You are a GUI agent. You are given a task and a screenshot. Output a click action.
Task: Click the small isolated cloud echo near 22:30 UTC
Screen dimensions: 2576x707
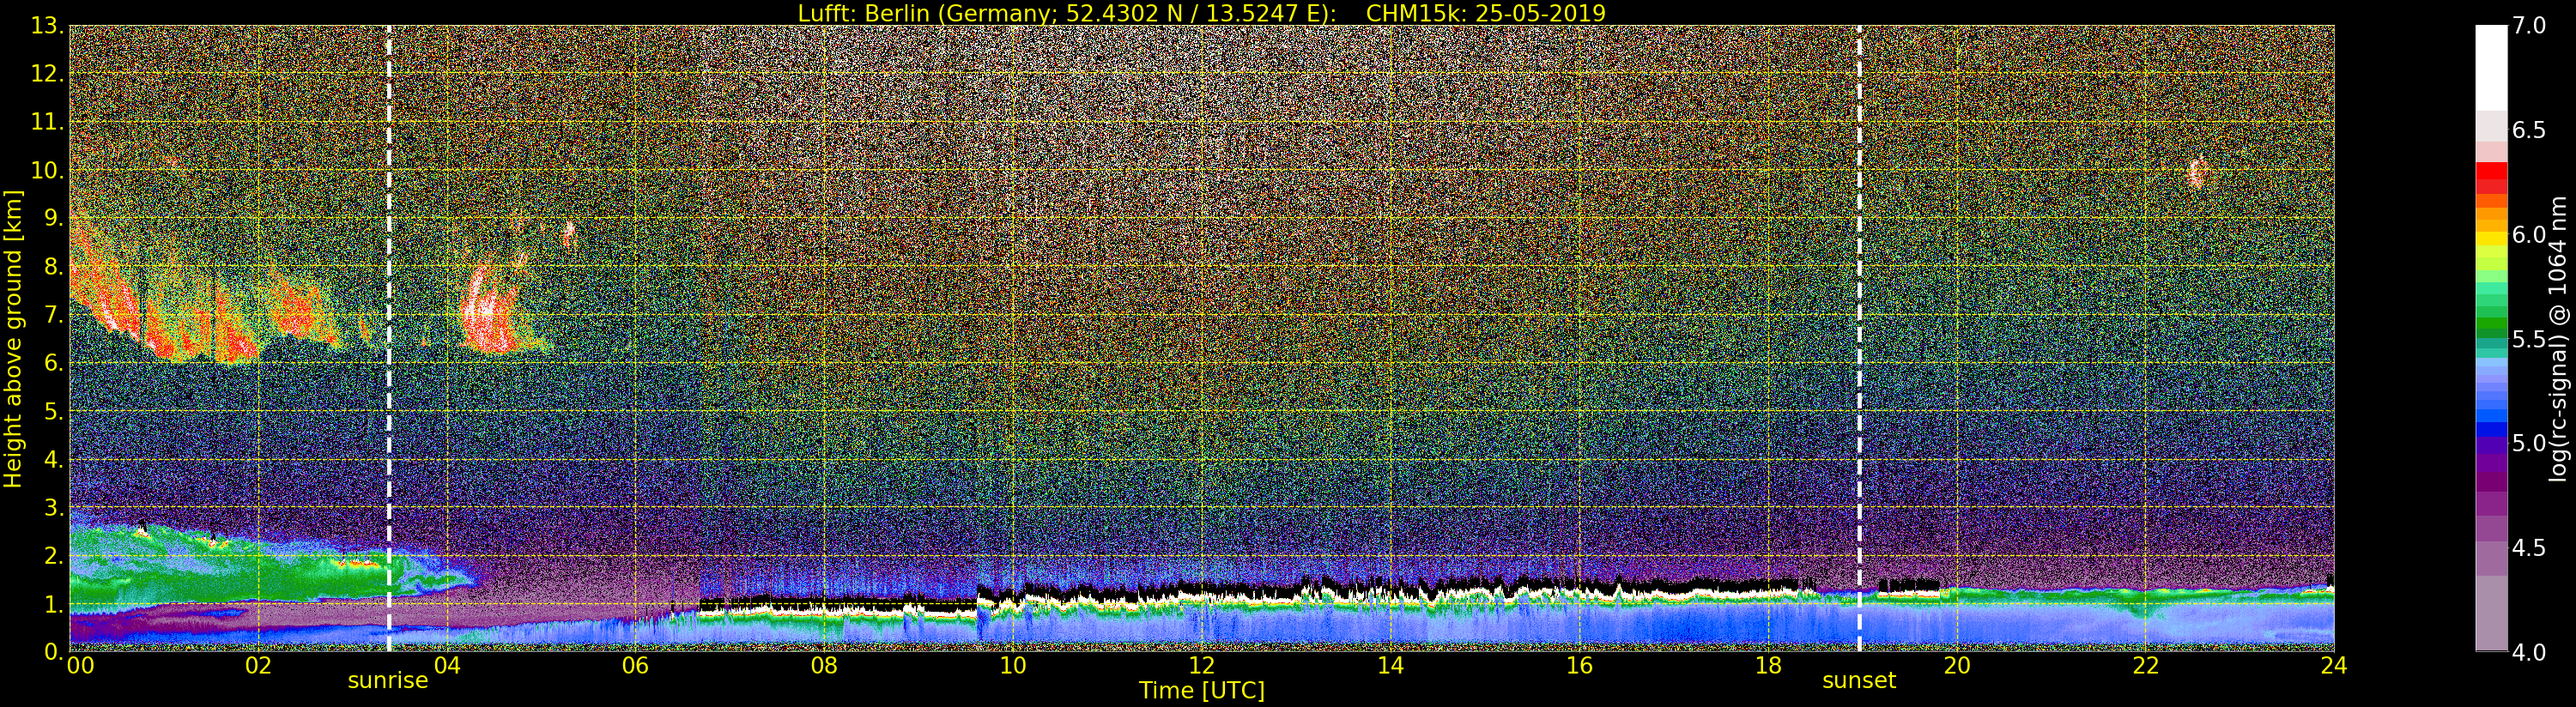[2197, 173]
